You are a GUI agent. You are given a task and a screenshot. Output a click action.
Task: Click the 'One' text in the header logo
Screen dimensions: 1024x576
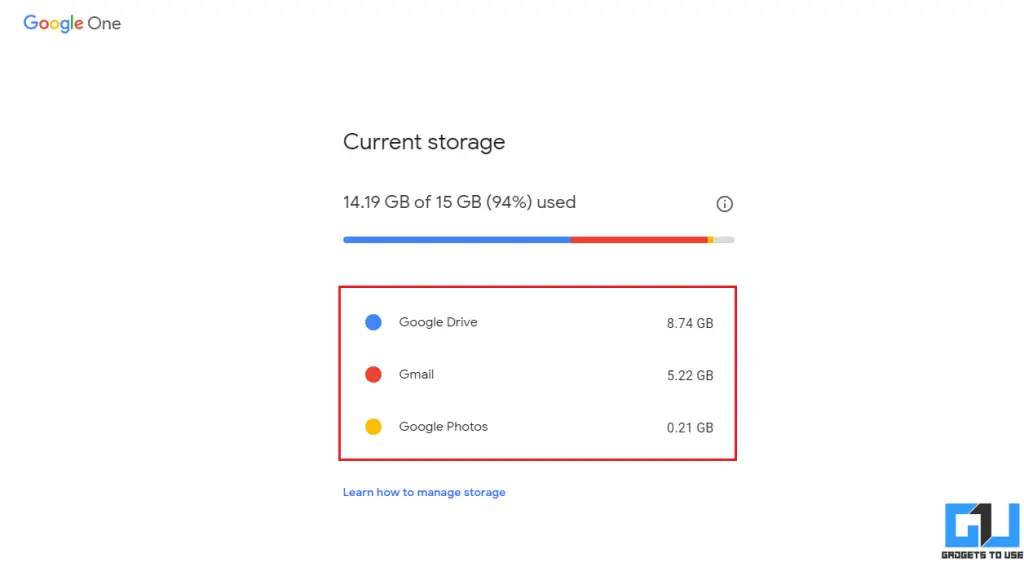pos(105,23)
